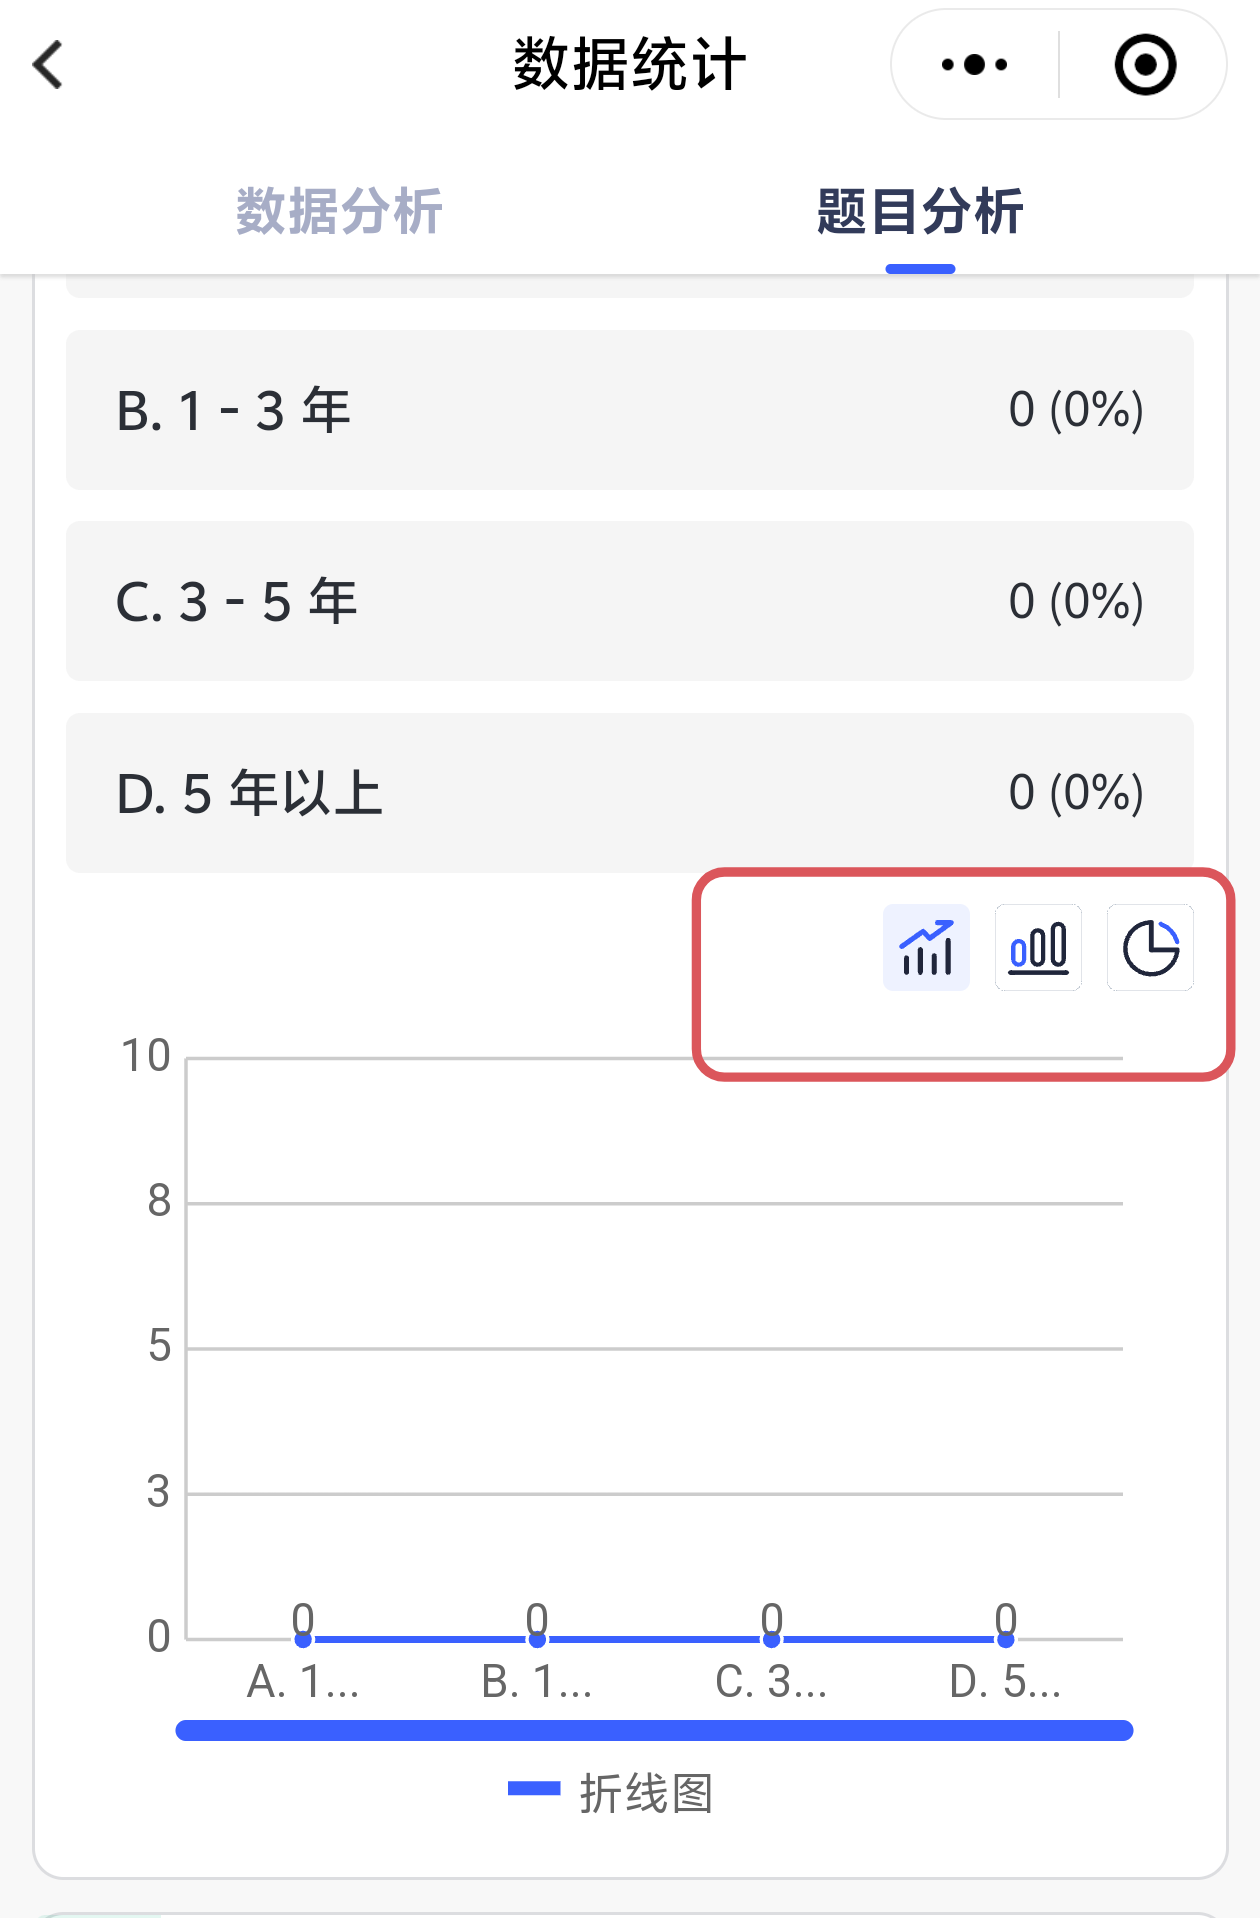Switch to pie chart view
The height and width of the screenshot is (1918, 1260).
click(x=1150, y=948)
